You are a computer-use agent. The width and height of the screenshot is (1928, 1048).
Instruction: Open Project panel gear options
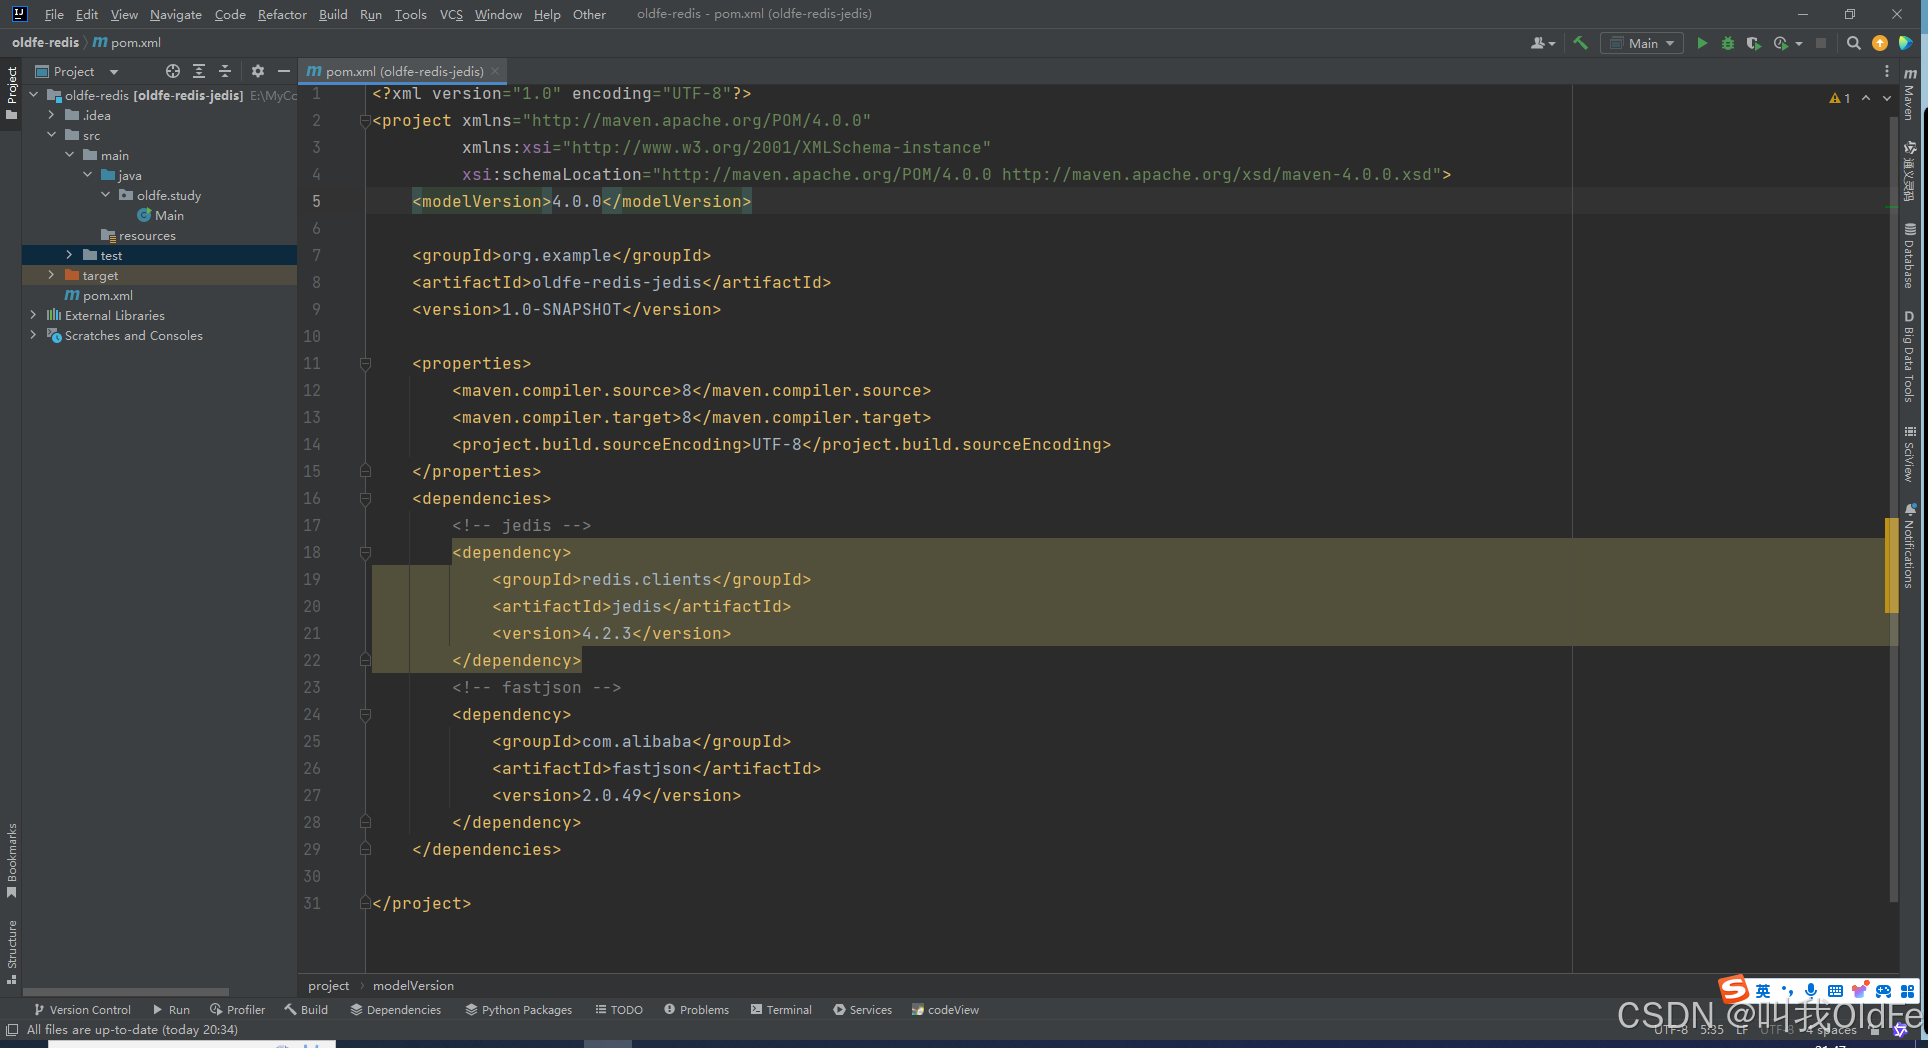(258, 71)
